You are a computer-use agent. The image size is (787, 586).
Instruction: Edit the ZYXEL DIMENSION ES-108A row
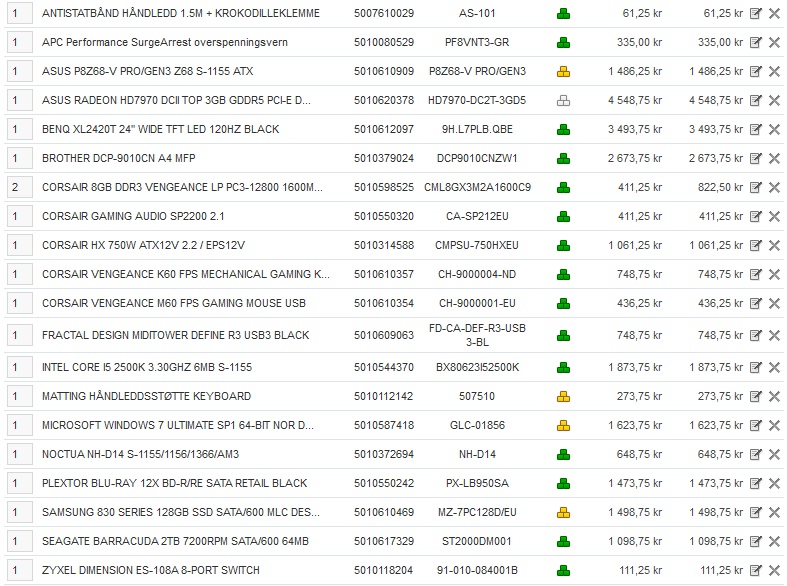[755, 570]
